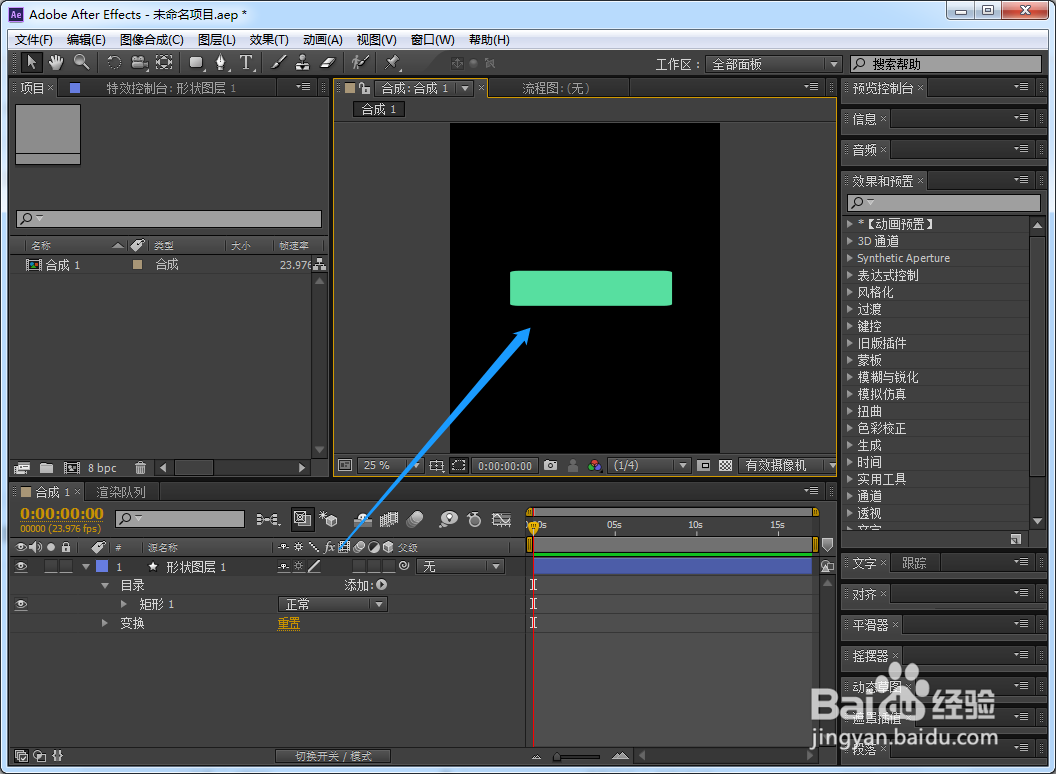The image size is (1056, 774).
Task: Select the Puppet Pin tool
Action: tap(391, 63)
